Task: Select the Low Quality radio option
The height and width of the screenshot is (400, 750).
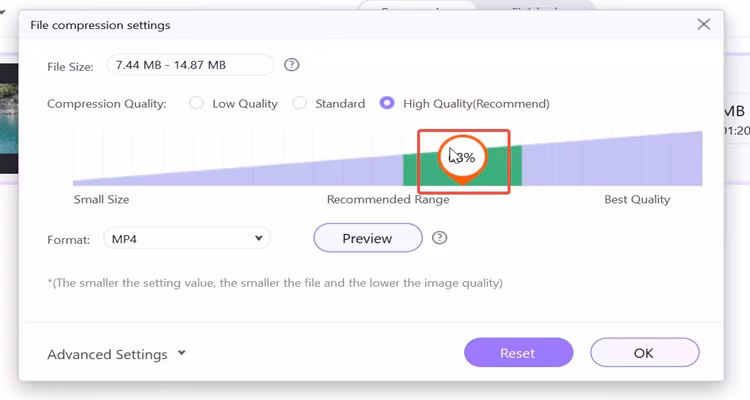Action: (196, 103)
